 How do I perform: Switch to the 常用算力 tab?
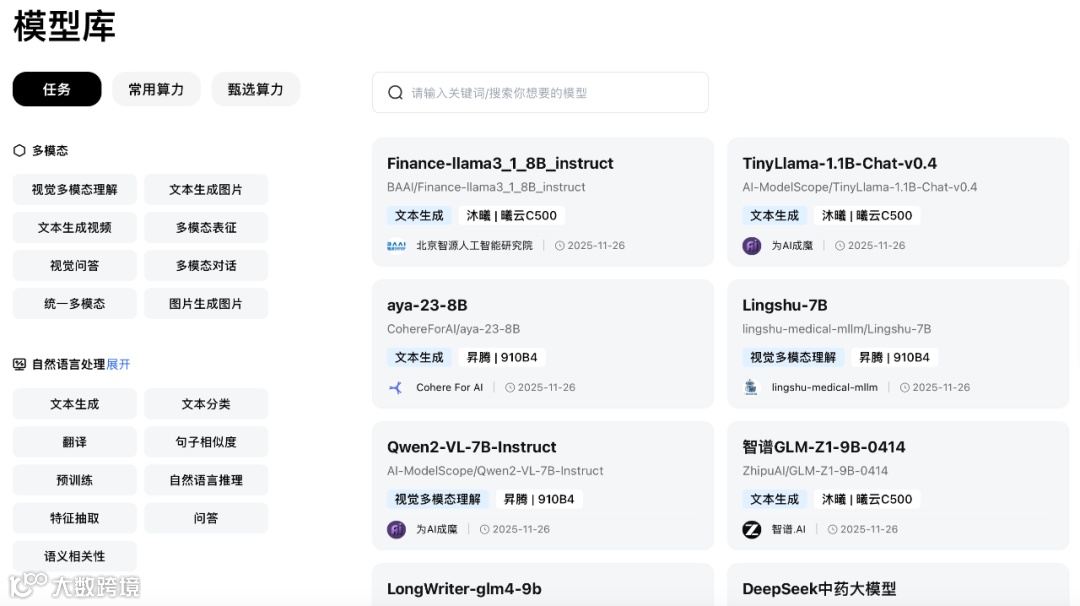click(156, 89)
